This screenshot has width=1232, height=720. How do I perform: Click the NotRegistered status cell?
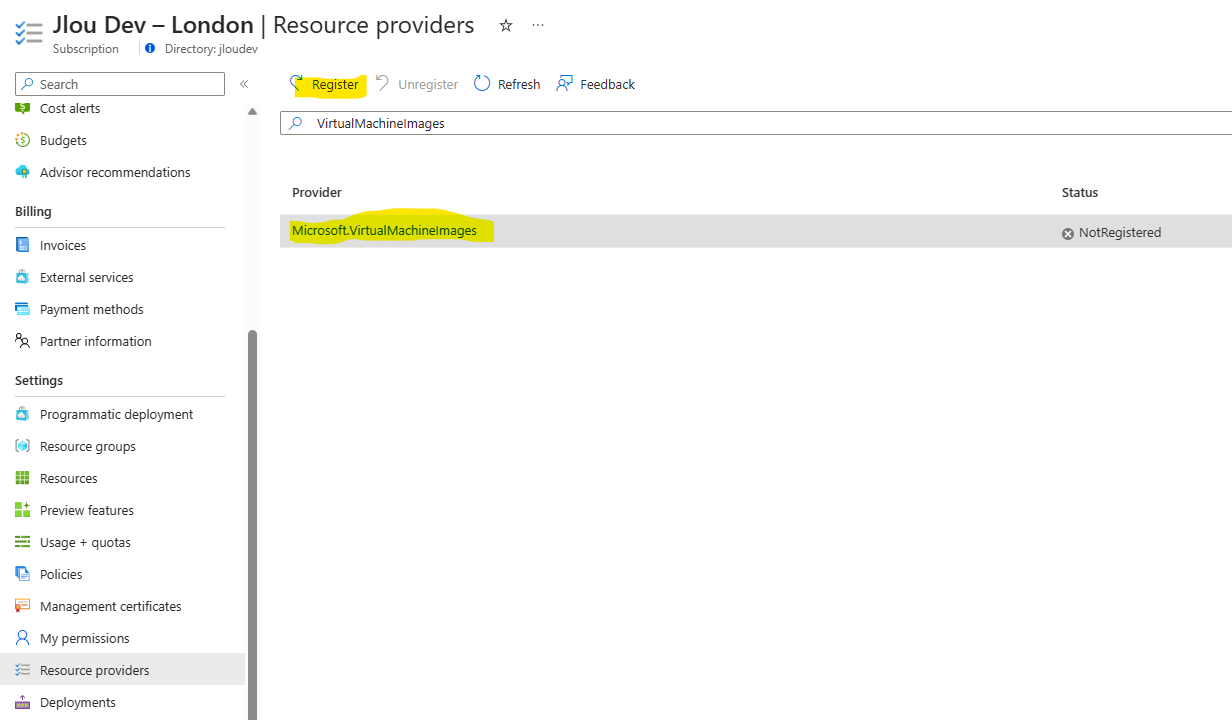(1111, 232)
